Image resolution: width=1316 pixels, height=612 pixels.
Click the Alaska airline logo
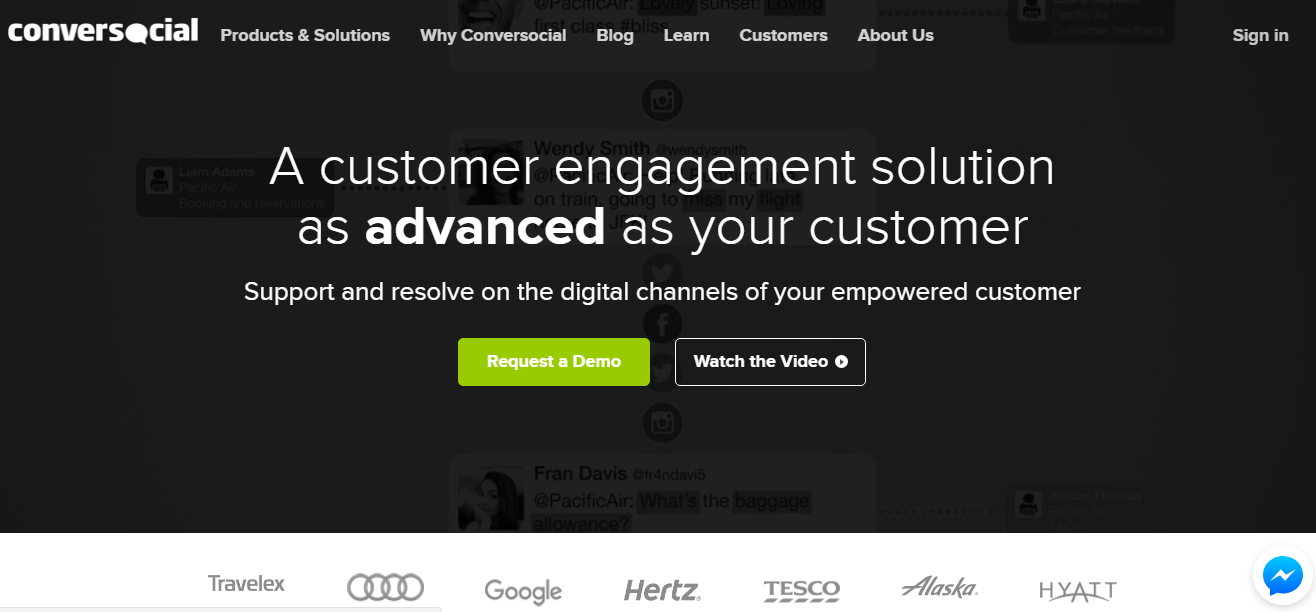(939, 587)
